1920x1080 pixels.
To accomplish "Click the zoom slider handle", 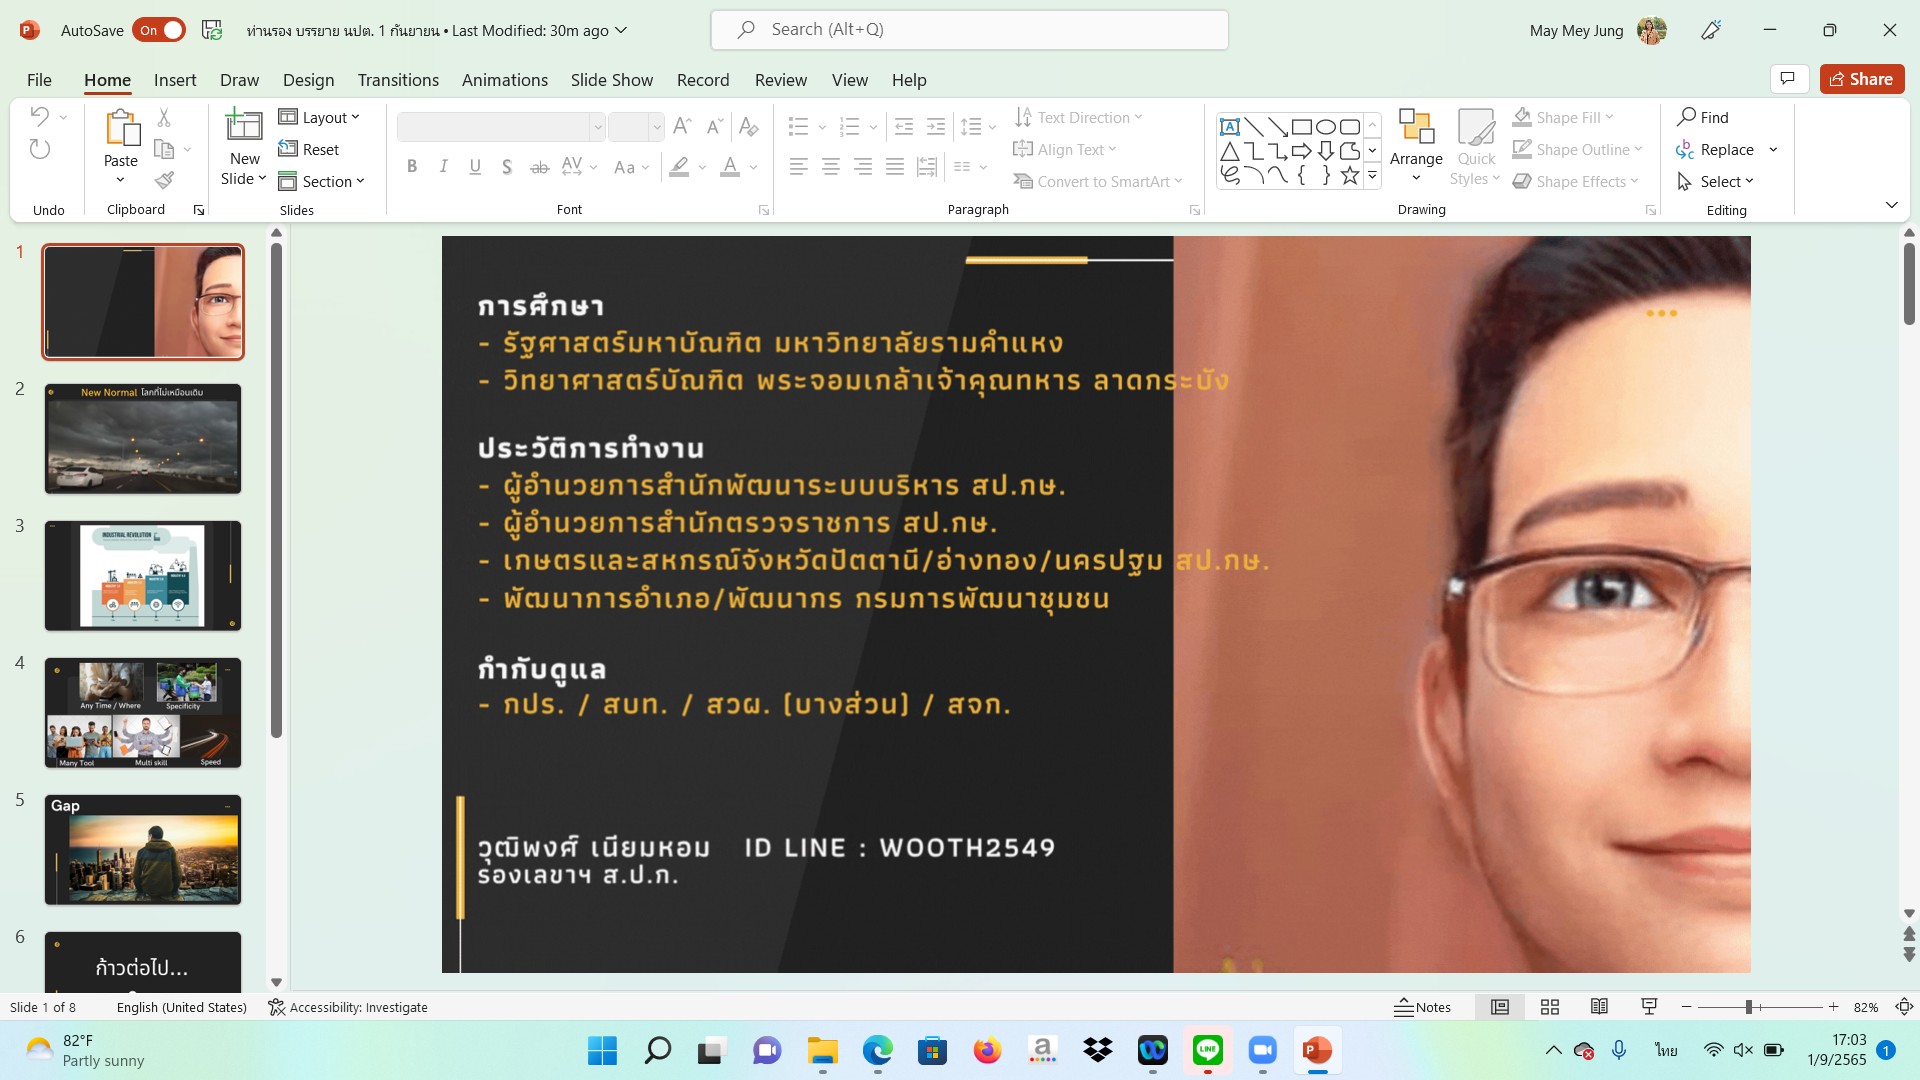I will tap(1749, 1007).
